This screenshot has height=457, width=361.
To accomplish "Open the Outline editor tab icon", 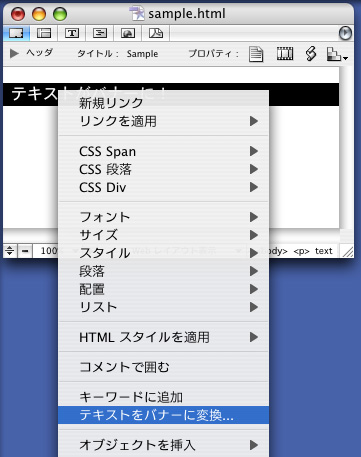I will click(x=100, y=33).
